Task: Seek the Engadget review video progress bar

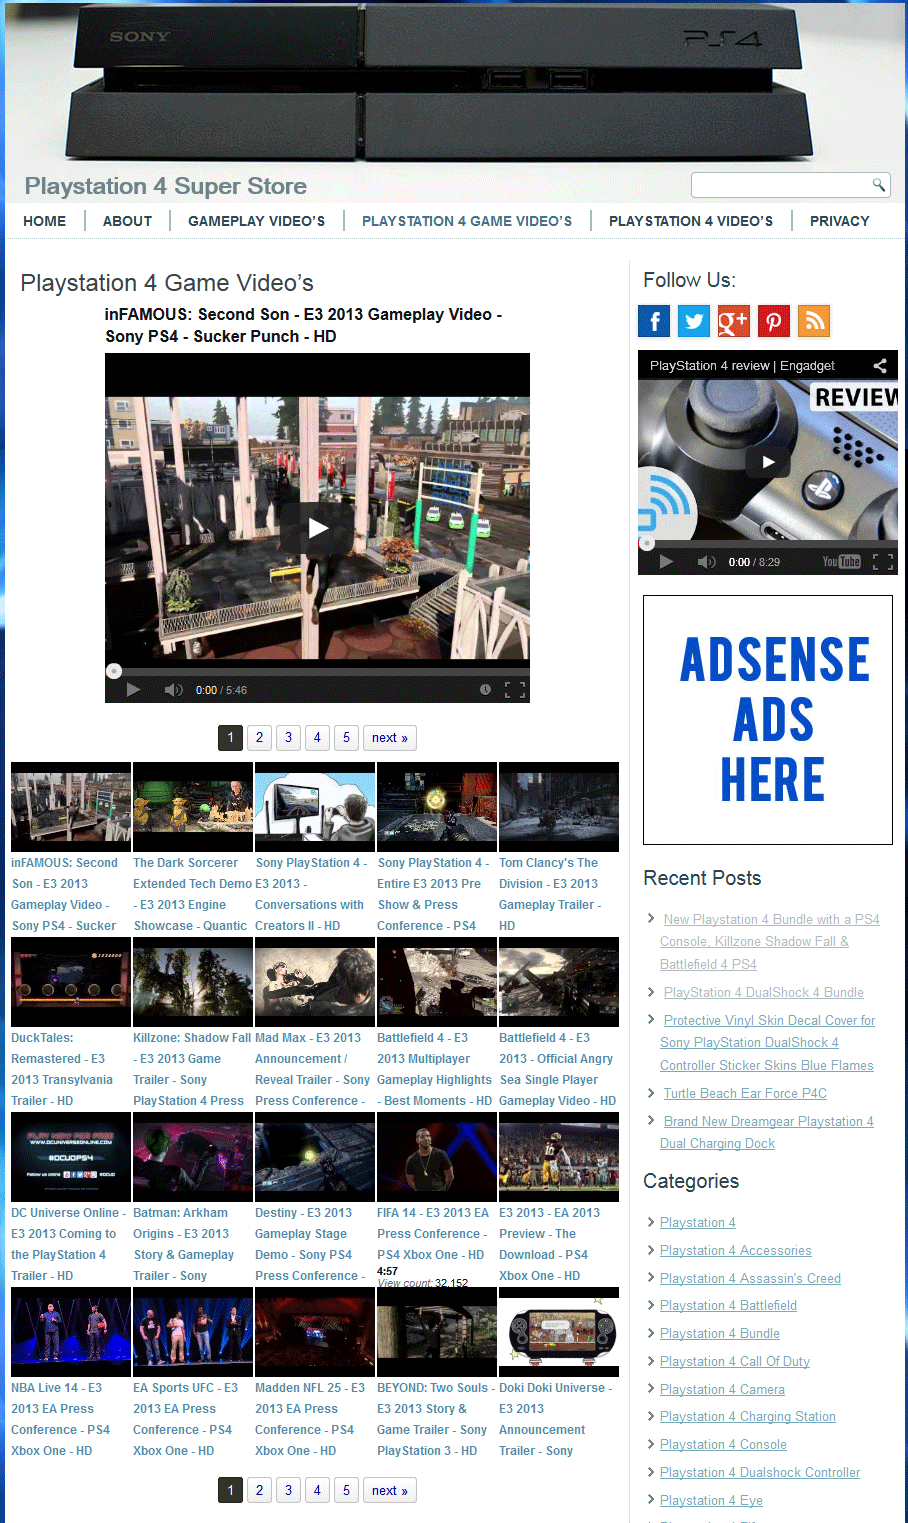Action: click(768, 544)
